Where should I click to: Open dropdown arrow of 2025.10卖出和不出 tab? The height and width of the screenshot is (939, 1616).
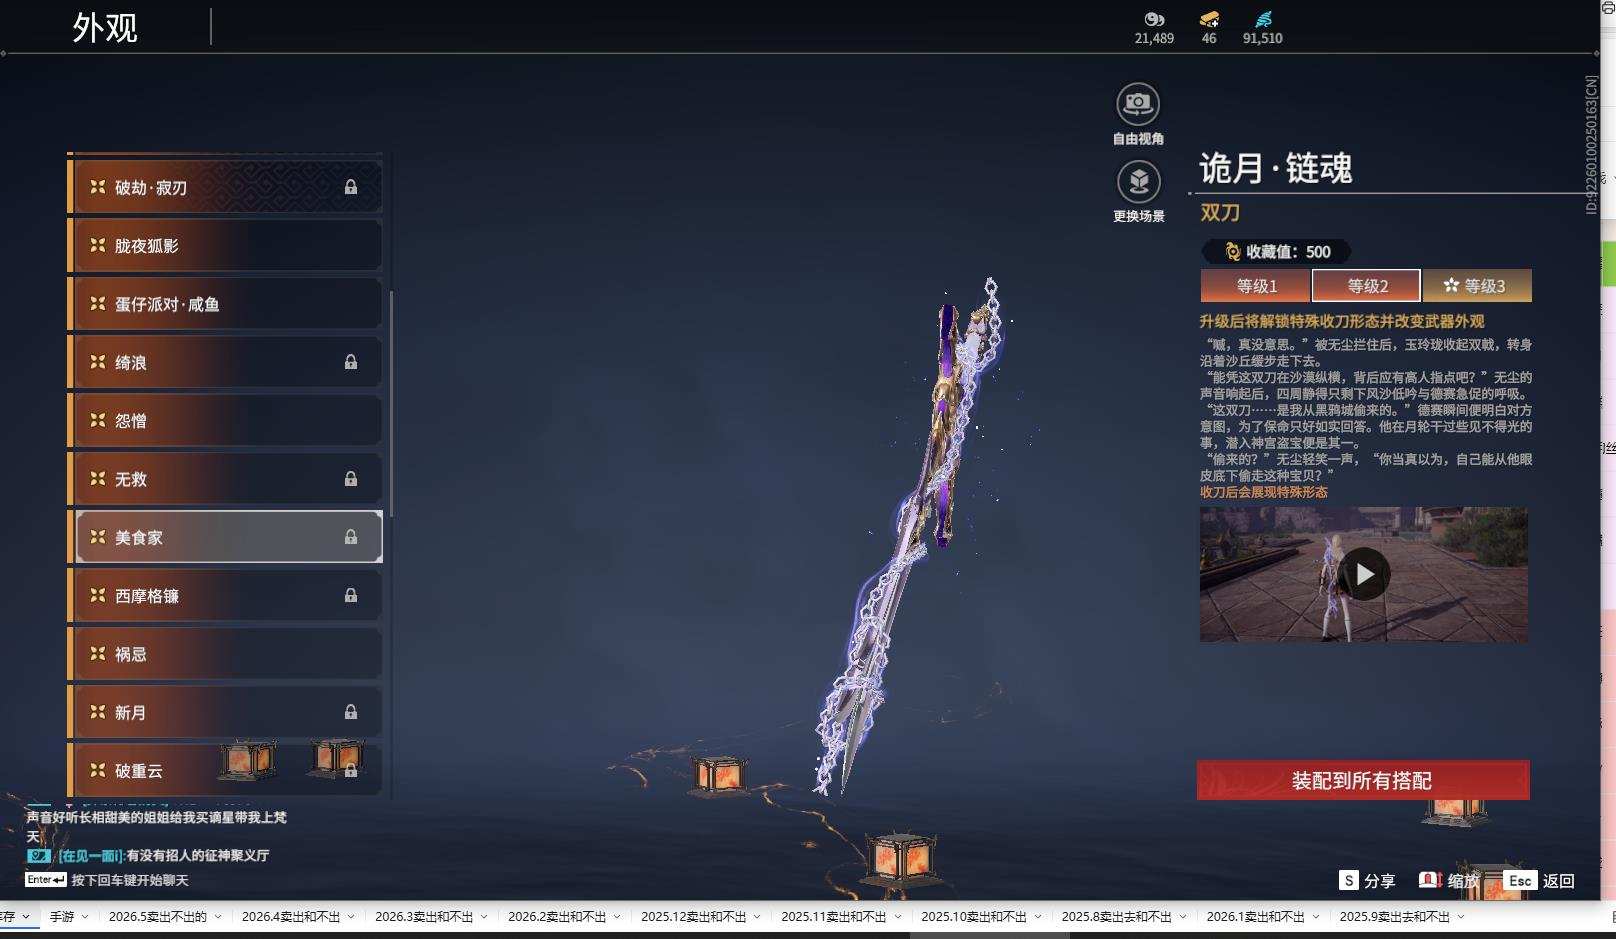(1038, 916)
